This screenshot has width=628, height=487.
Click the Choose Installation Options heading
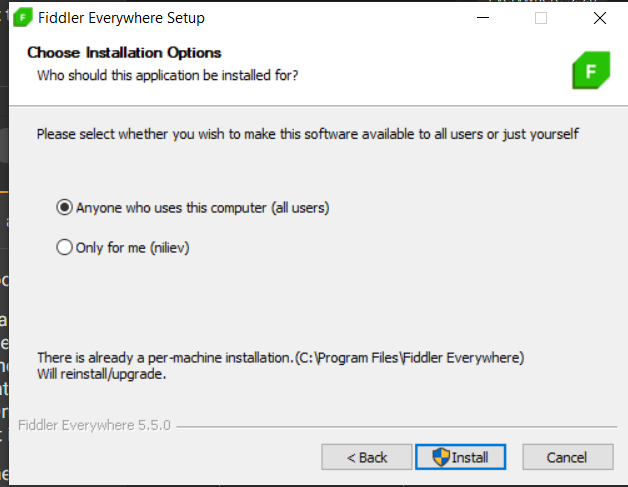(x=124, y=53)
